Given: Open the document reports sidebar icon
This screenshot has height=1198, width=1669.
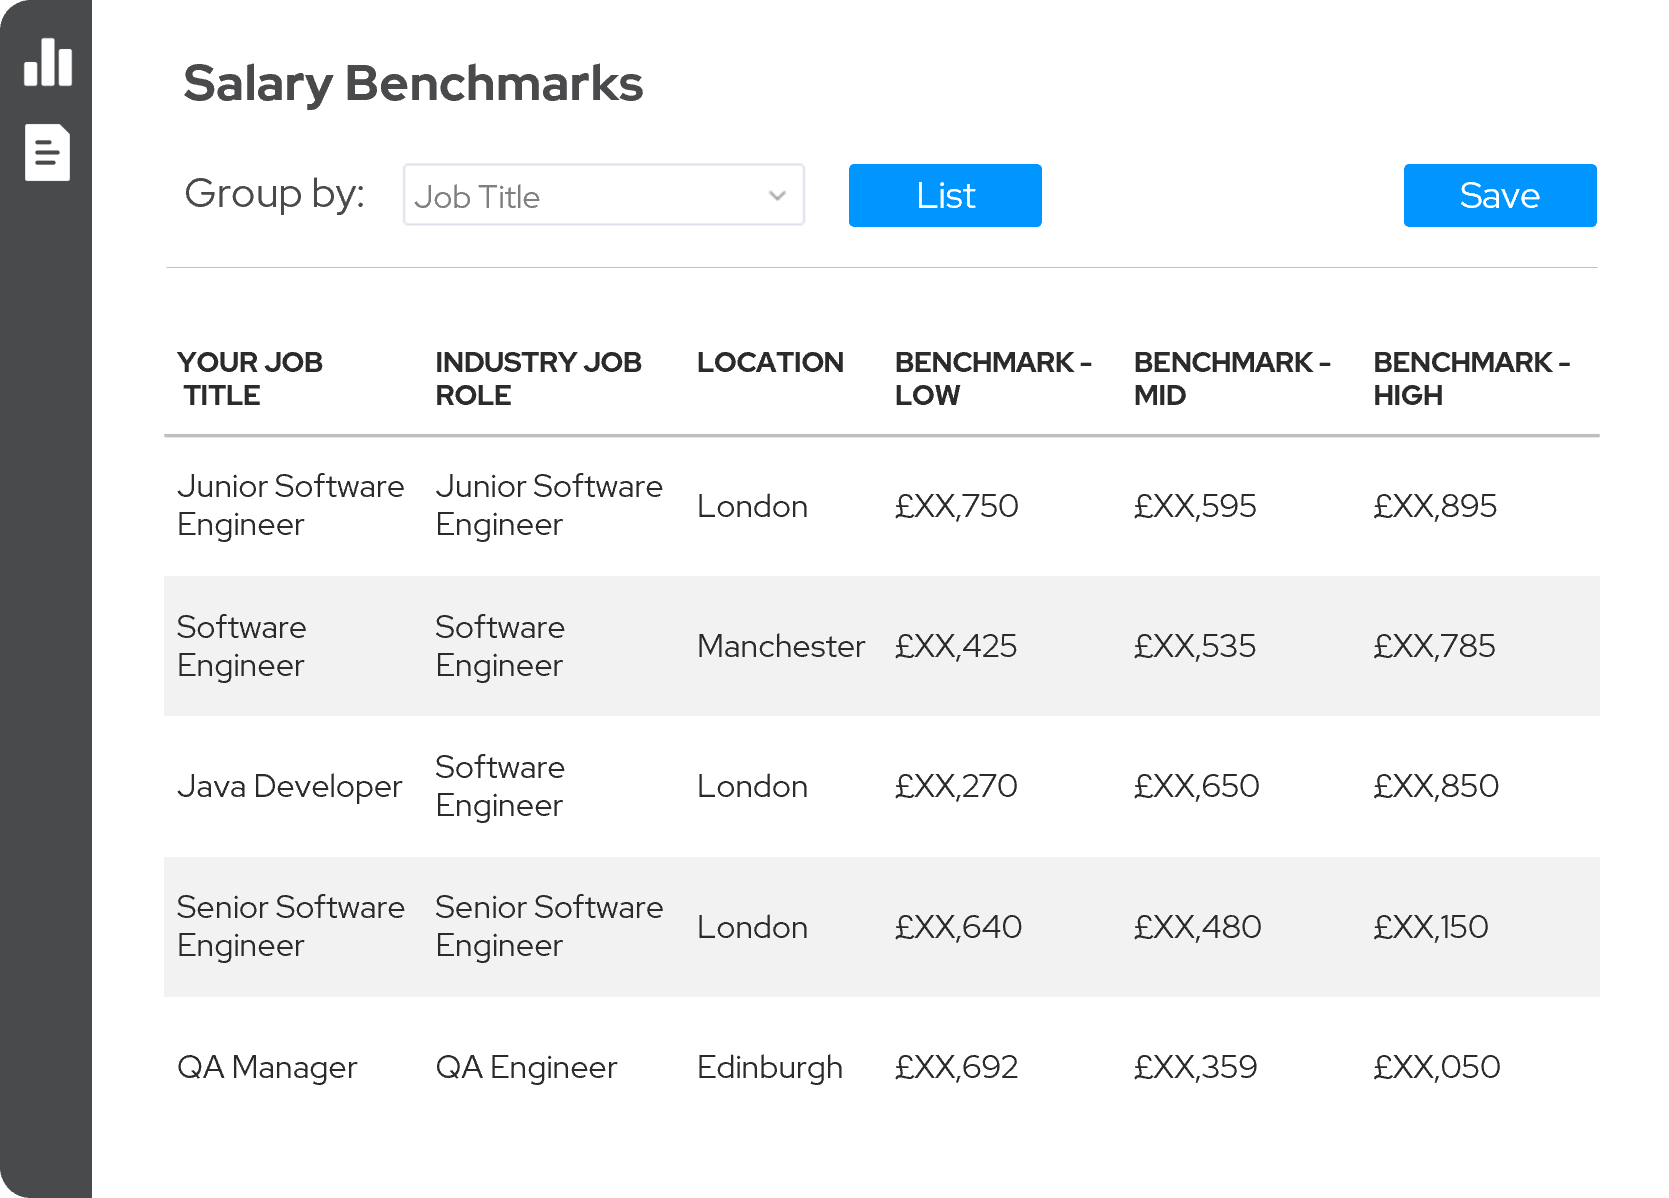Looking at the screenshot, I should [47, 153].
